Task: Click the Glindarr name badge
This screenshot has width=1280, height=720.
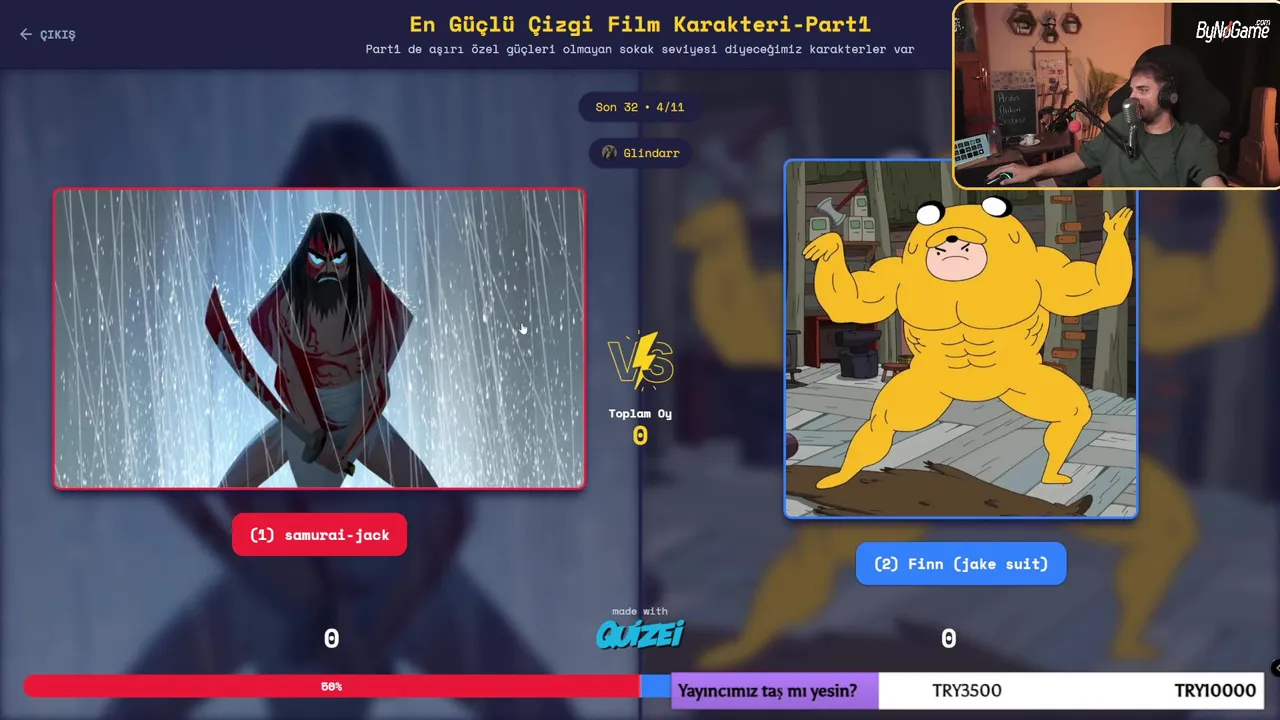Action: pyautogui.click(x=640, y=153)
